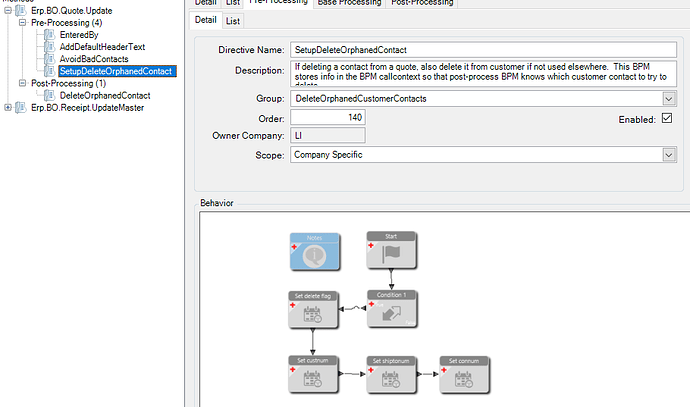Select the Set connum node

[x=464, y=374]
